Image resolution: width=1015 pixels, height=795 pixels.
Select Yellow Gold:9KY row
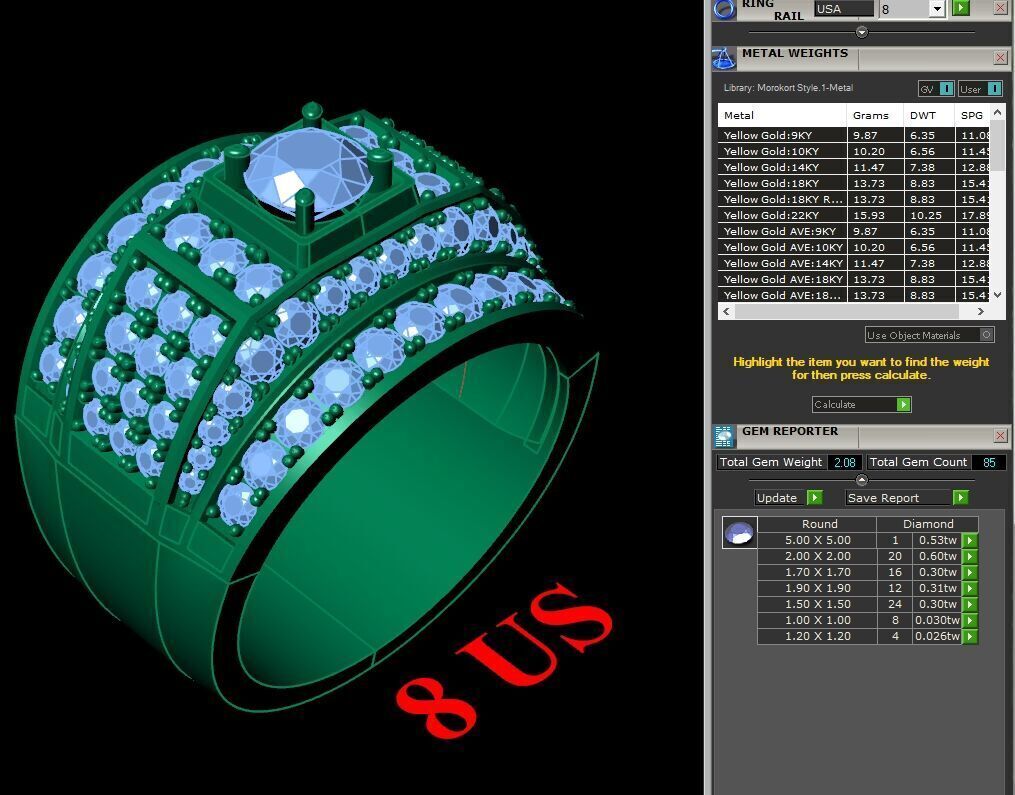point(854,135)
